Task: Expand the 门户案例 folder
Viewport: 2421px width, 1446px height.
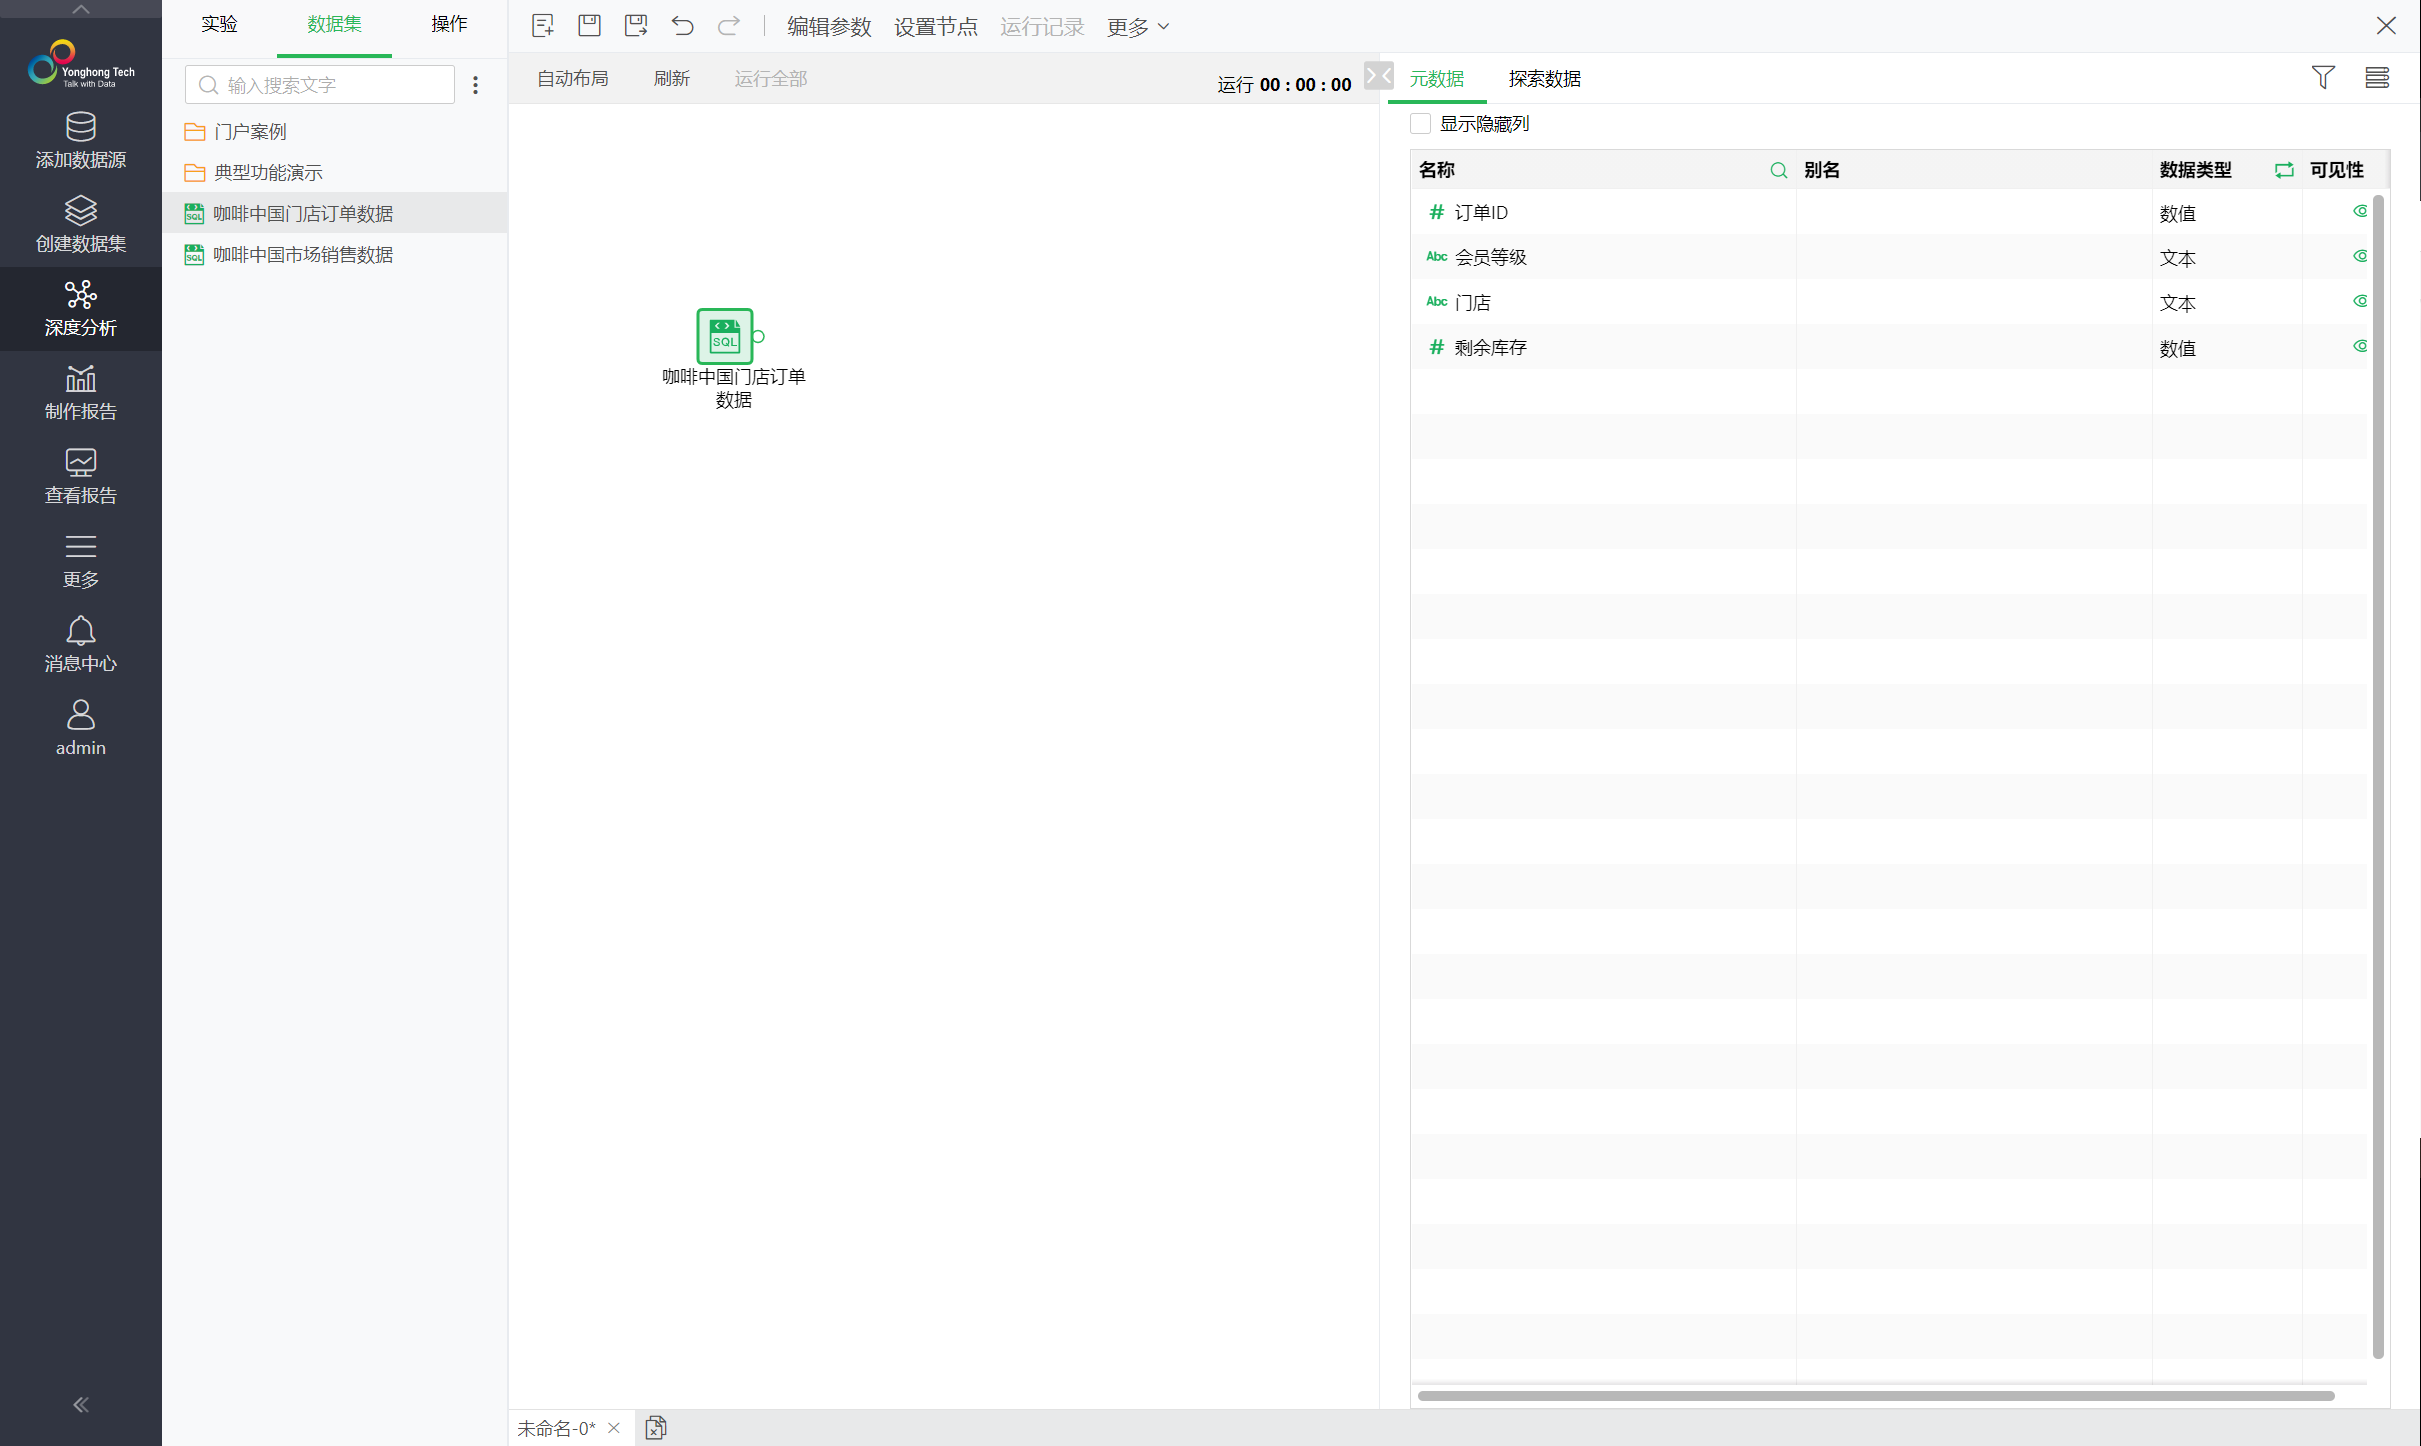Action: coord(250,131)
